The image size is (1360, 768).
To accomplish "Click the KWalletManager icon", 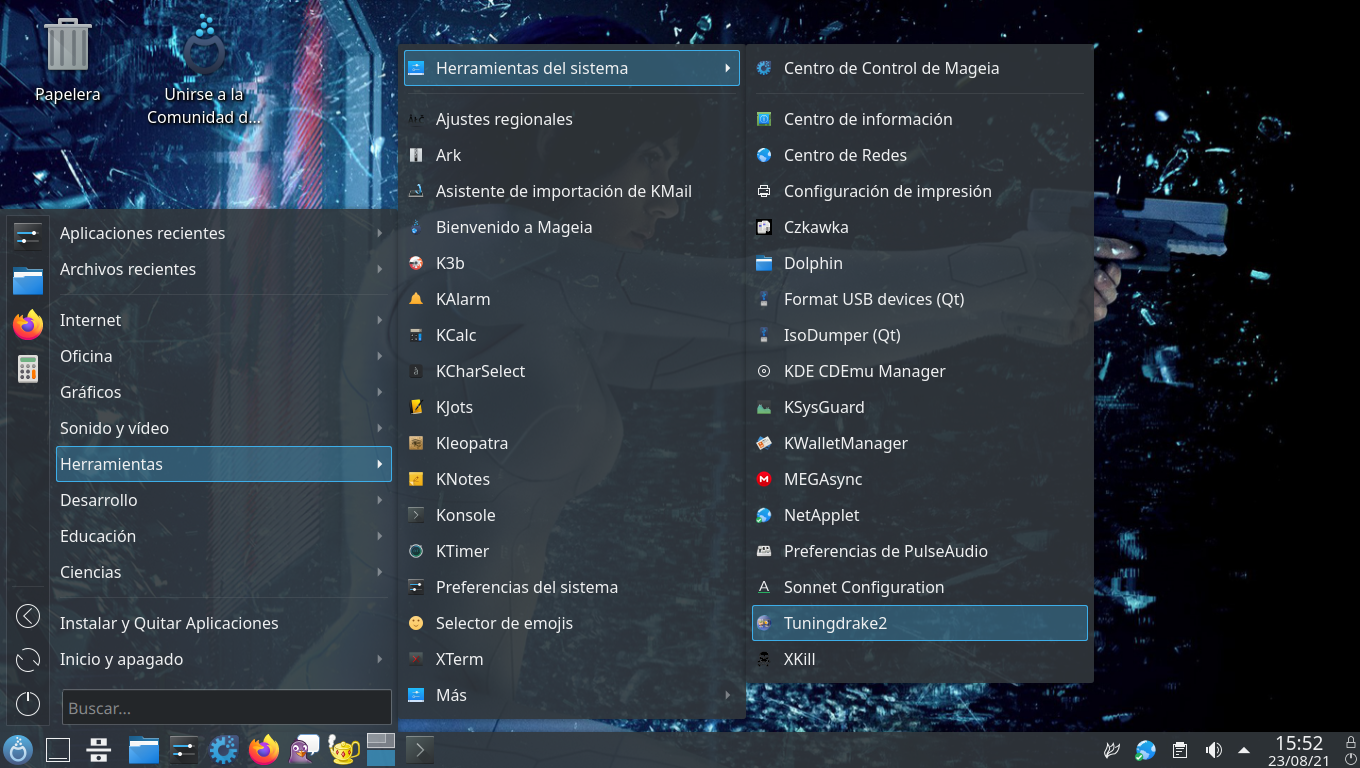I will (x=764, y=443).
